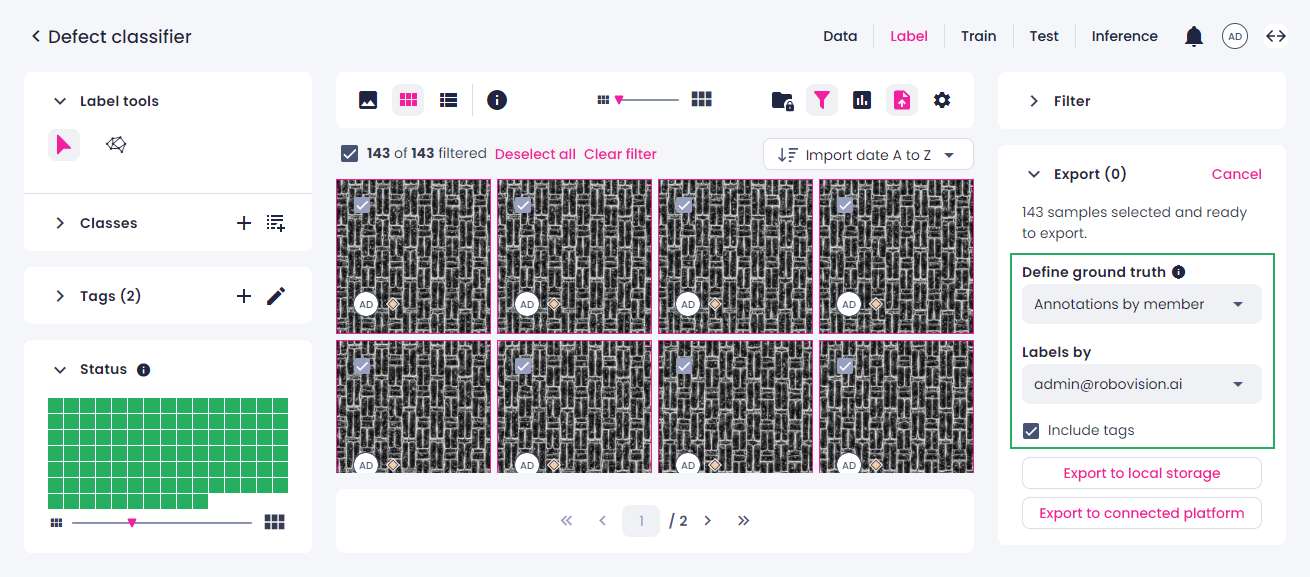
Task: Click page number input field
Action: (641, 521)
